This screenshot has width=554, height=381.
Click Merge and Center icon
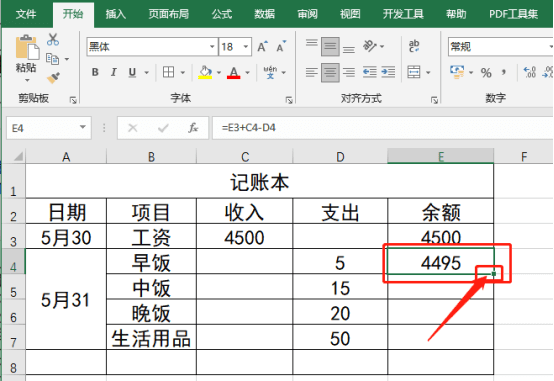[414, 72]
